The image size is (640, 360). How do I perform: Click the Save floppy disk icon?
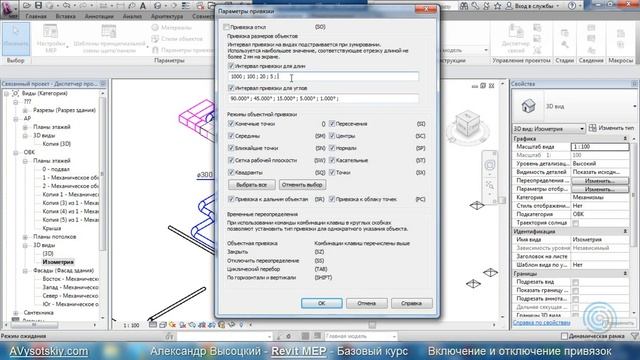[38, 6]
